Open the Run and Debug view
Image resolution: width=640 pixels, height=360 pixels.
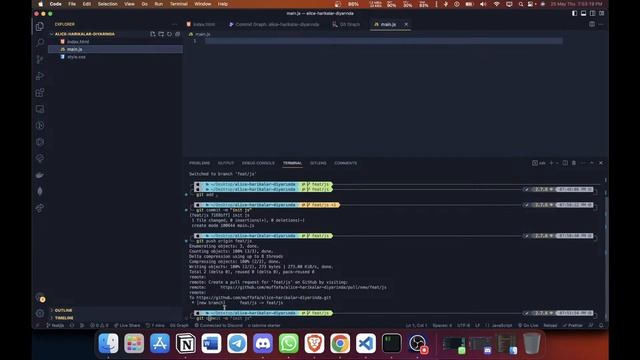(40, 76)
